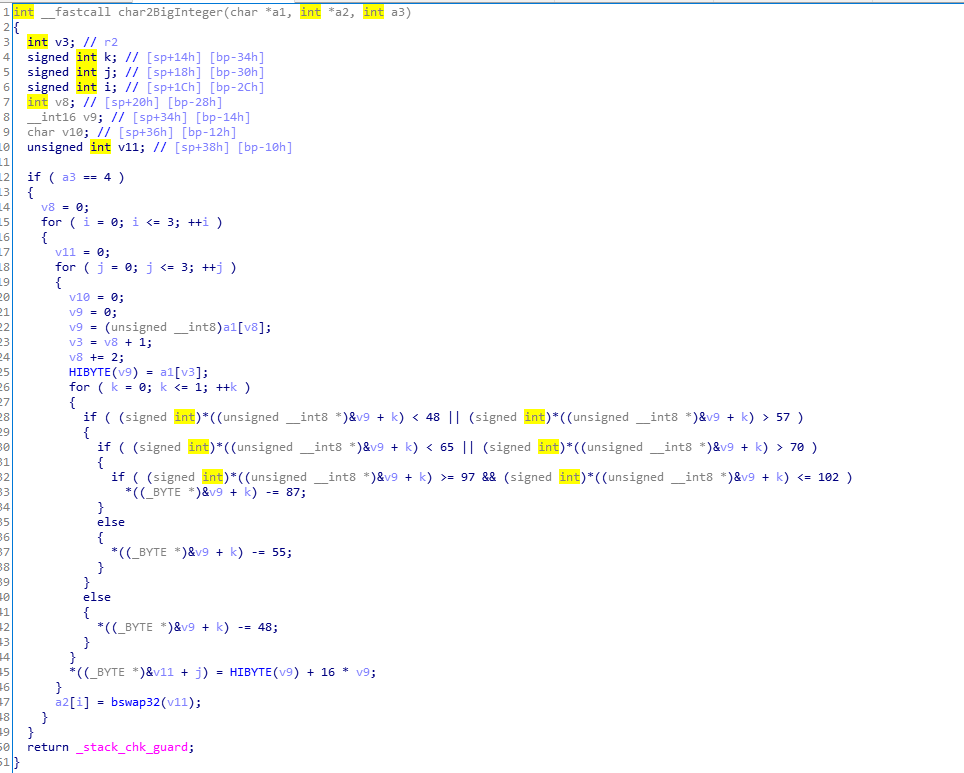Click the constant 87 in the -= 87 statement
Viewport: 964px width, 773px height.
[293, 493]
